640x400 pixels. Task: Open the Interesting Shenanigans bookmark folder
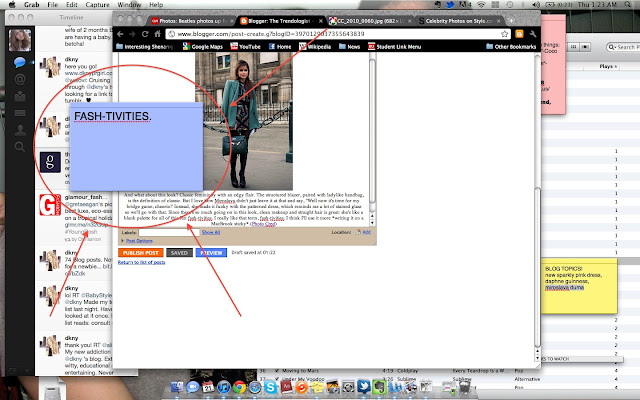(145, 47)
